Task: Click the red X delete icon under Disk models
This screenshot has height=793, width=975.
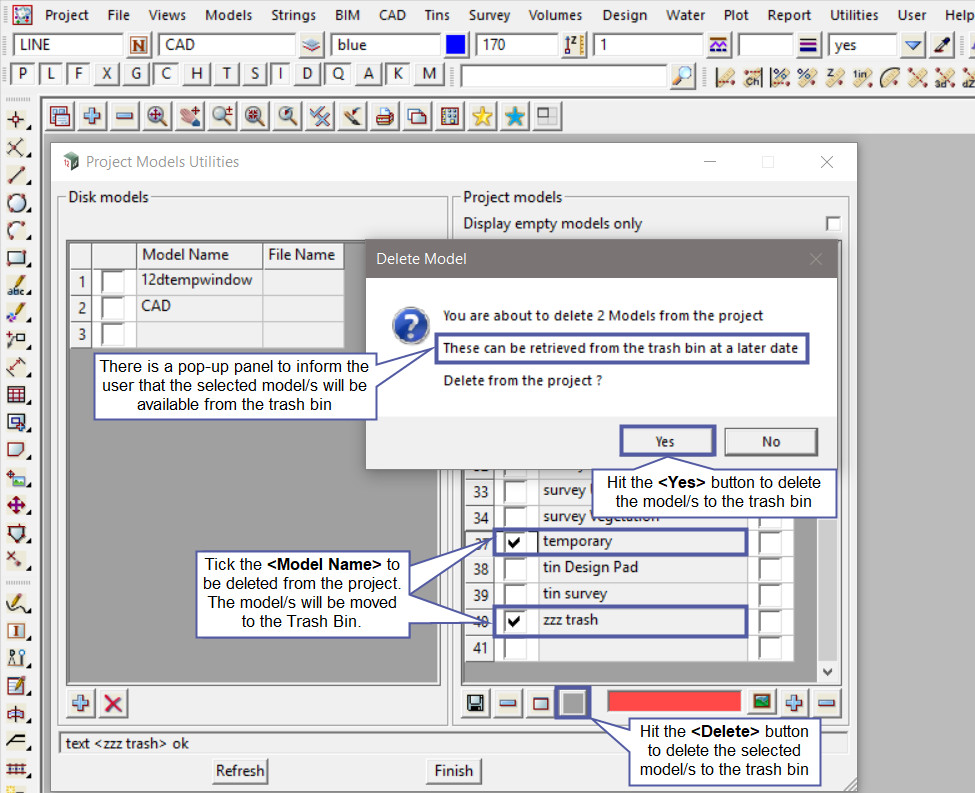Action: click(114, 703)
